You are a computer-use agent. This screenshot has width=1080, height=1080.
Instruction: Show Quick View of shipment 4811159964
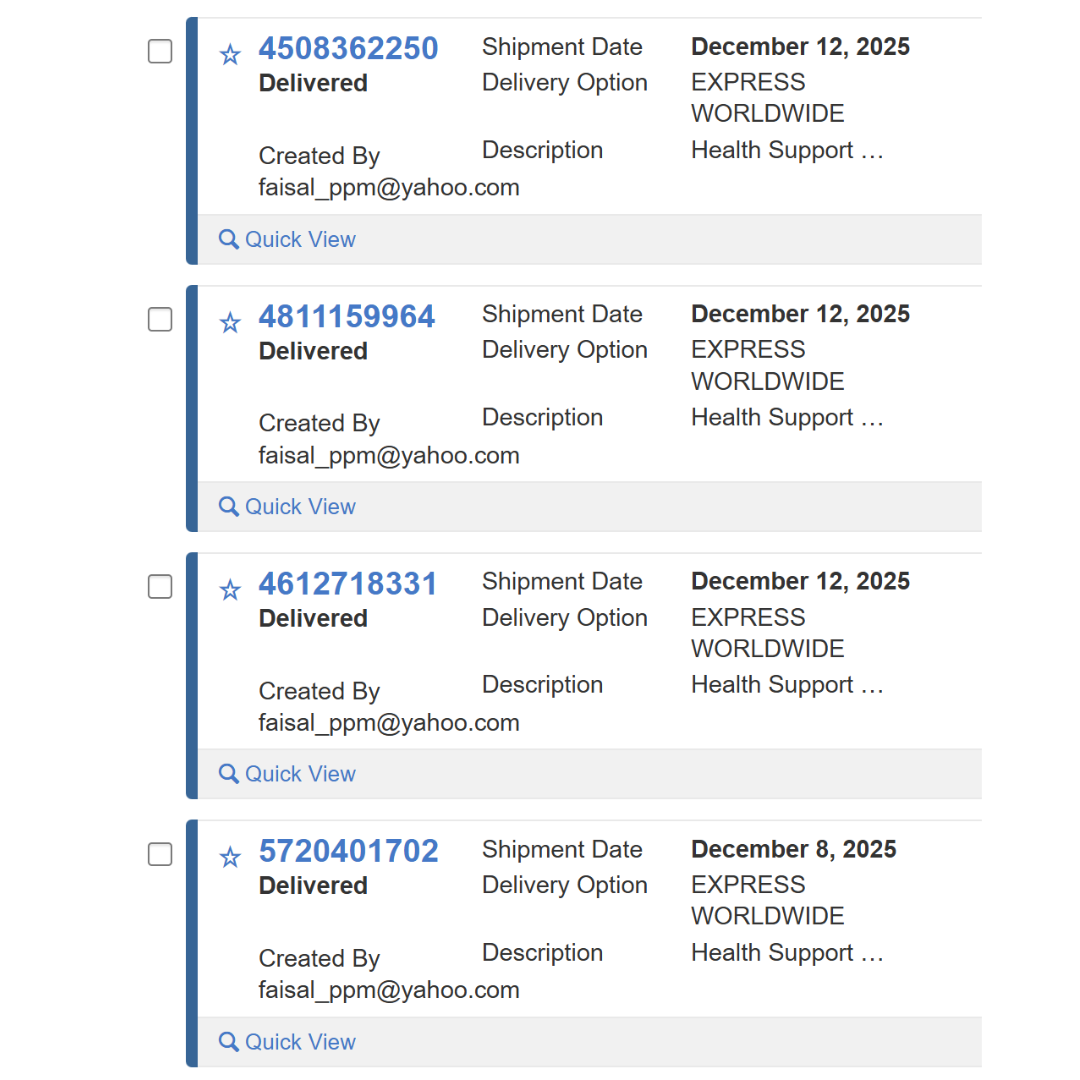click(x=300, y=506)
